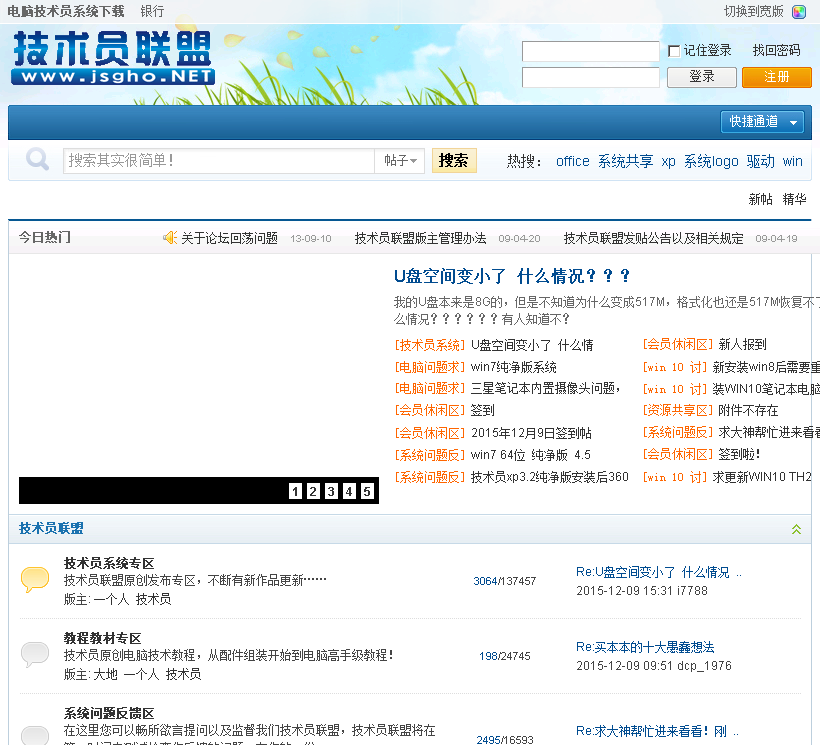Click the gray bubble icon for 教程教材专区
This screenshot has width=820, height=745.
[x=35, y=655]
